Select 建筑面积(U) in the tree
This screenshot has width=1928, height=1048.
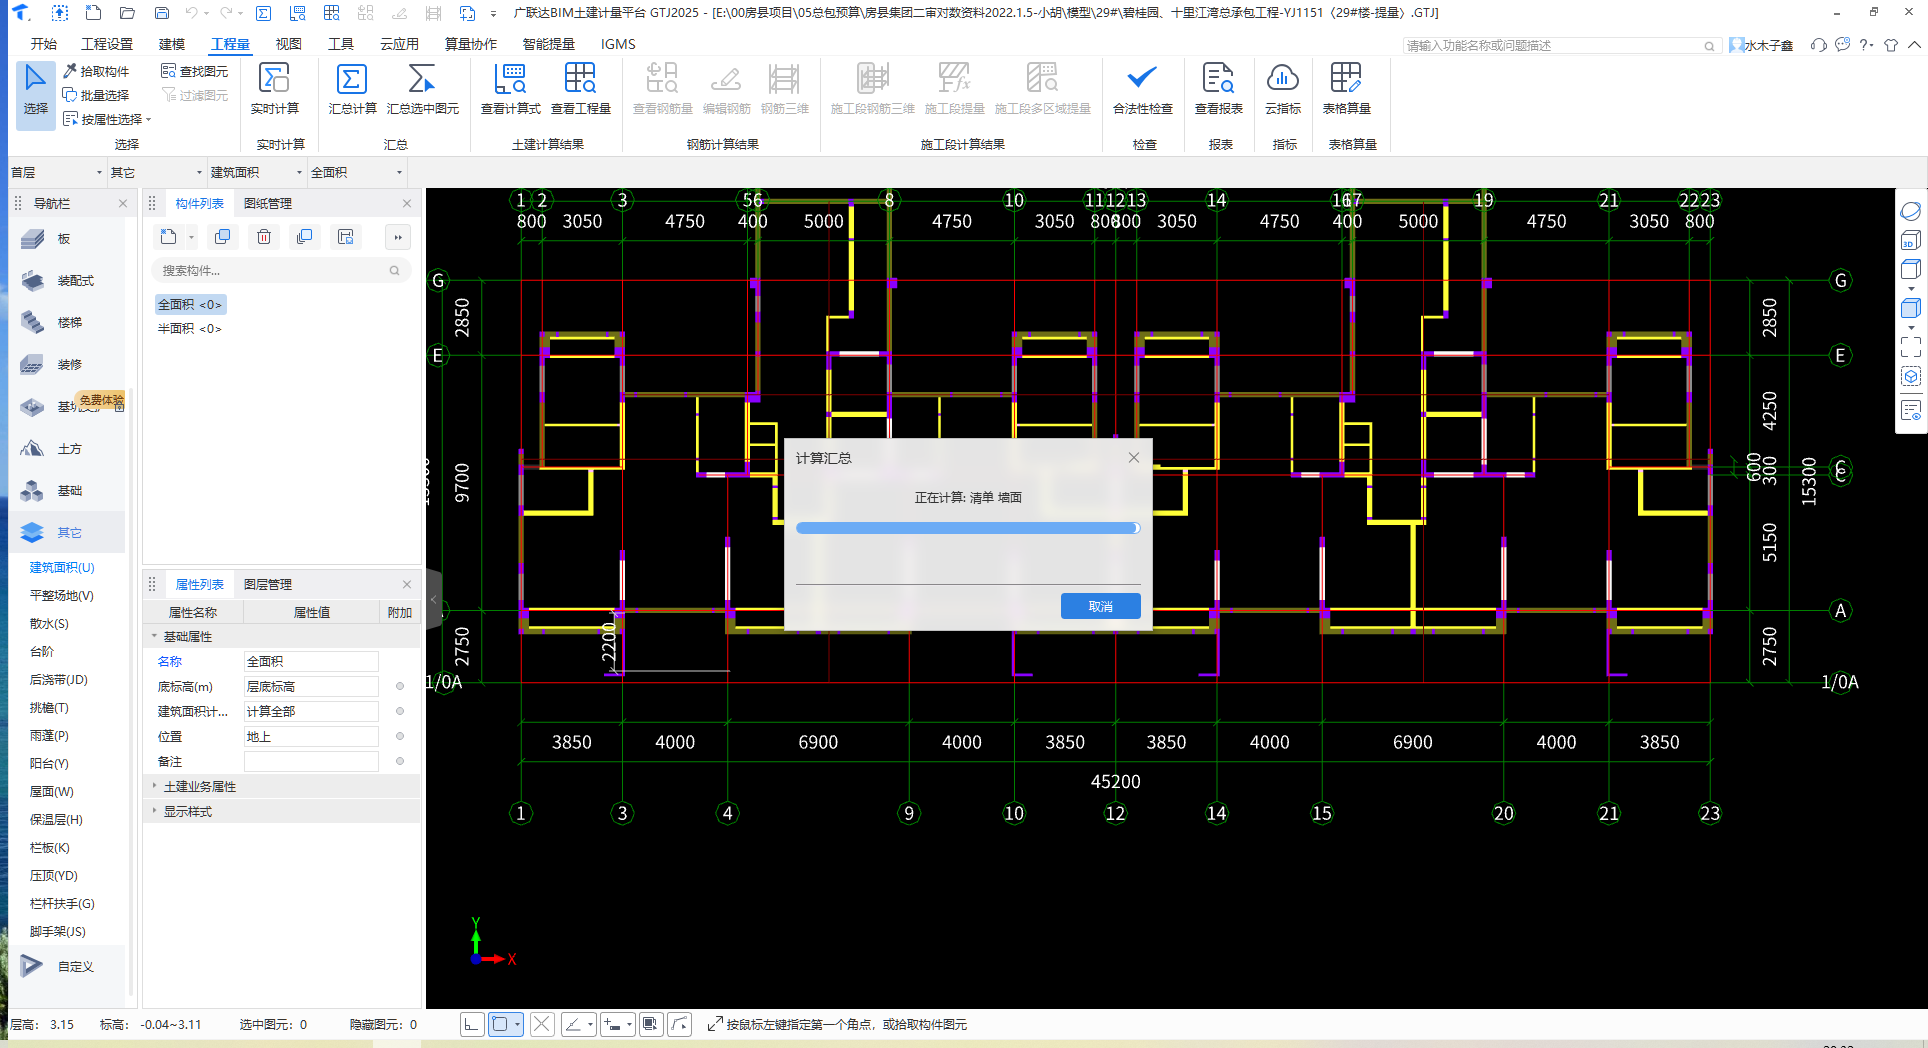(62, 567)
